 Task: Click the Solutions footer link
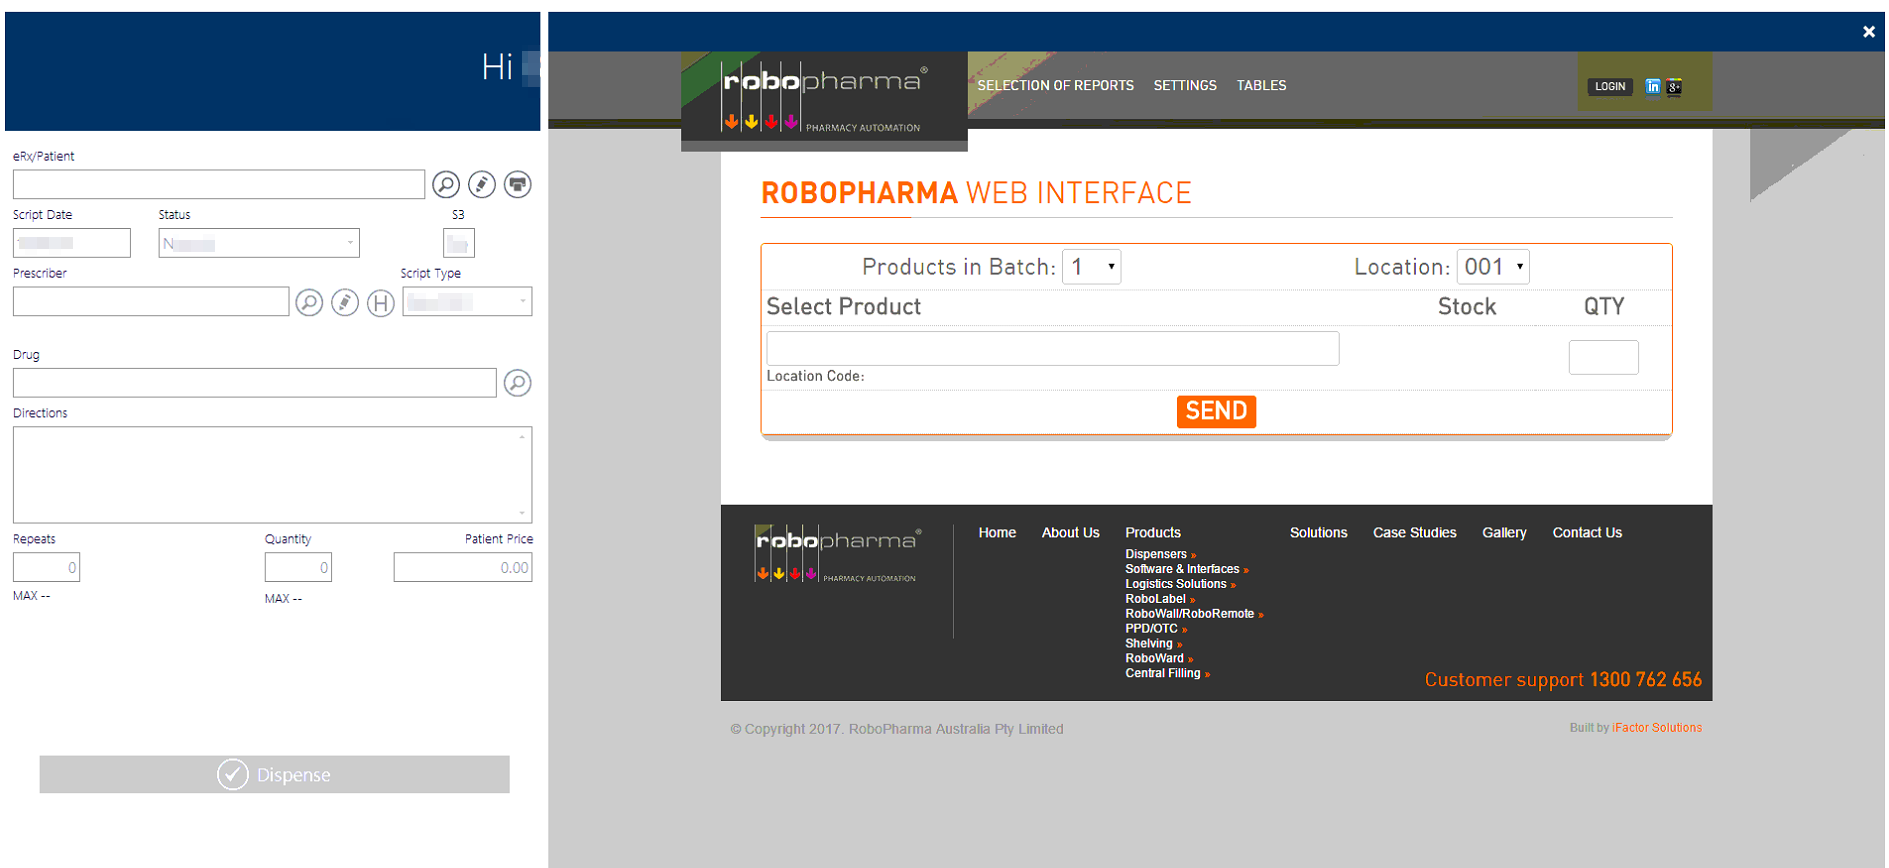click(x=1318, y=533)
